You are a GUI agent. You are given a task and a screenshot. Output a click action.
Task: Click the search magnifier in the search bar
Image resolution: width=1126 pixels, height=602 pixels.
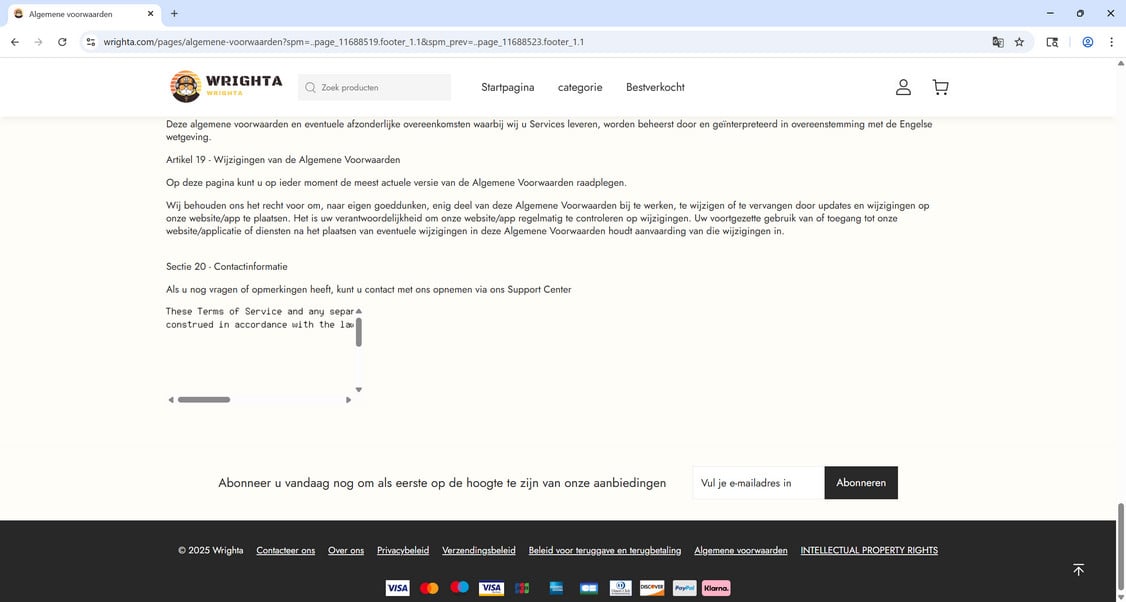point(311,87)
